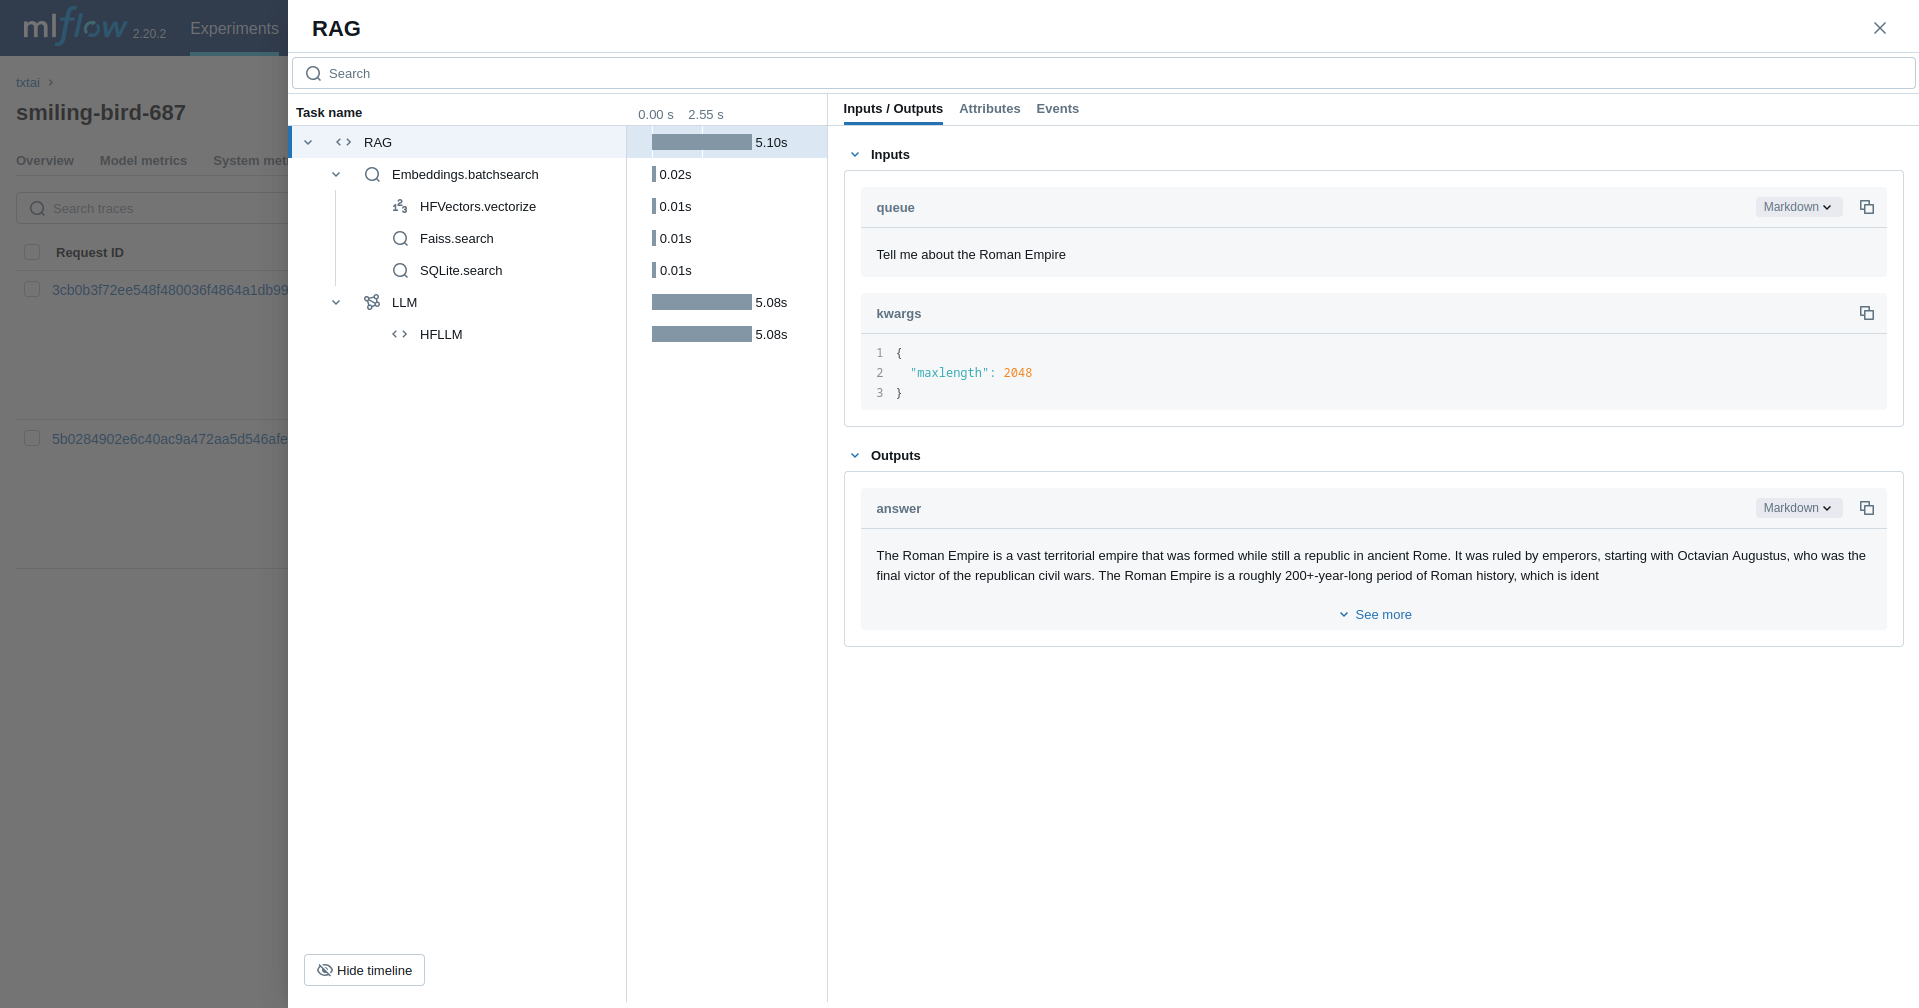Select the checkbox in the Request ID header
This screenshot has width=1919, height=1008.
coord(32,252)
